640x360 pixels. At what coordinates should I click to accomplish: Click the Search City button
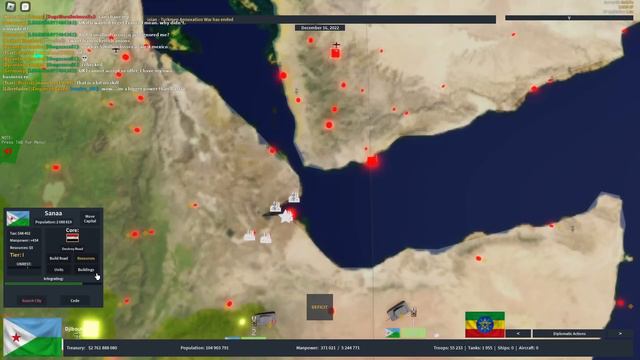tap(32, 300)
